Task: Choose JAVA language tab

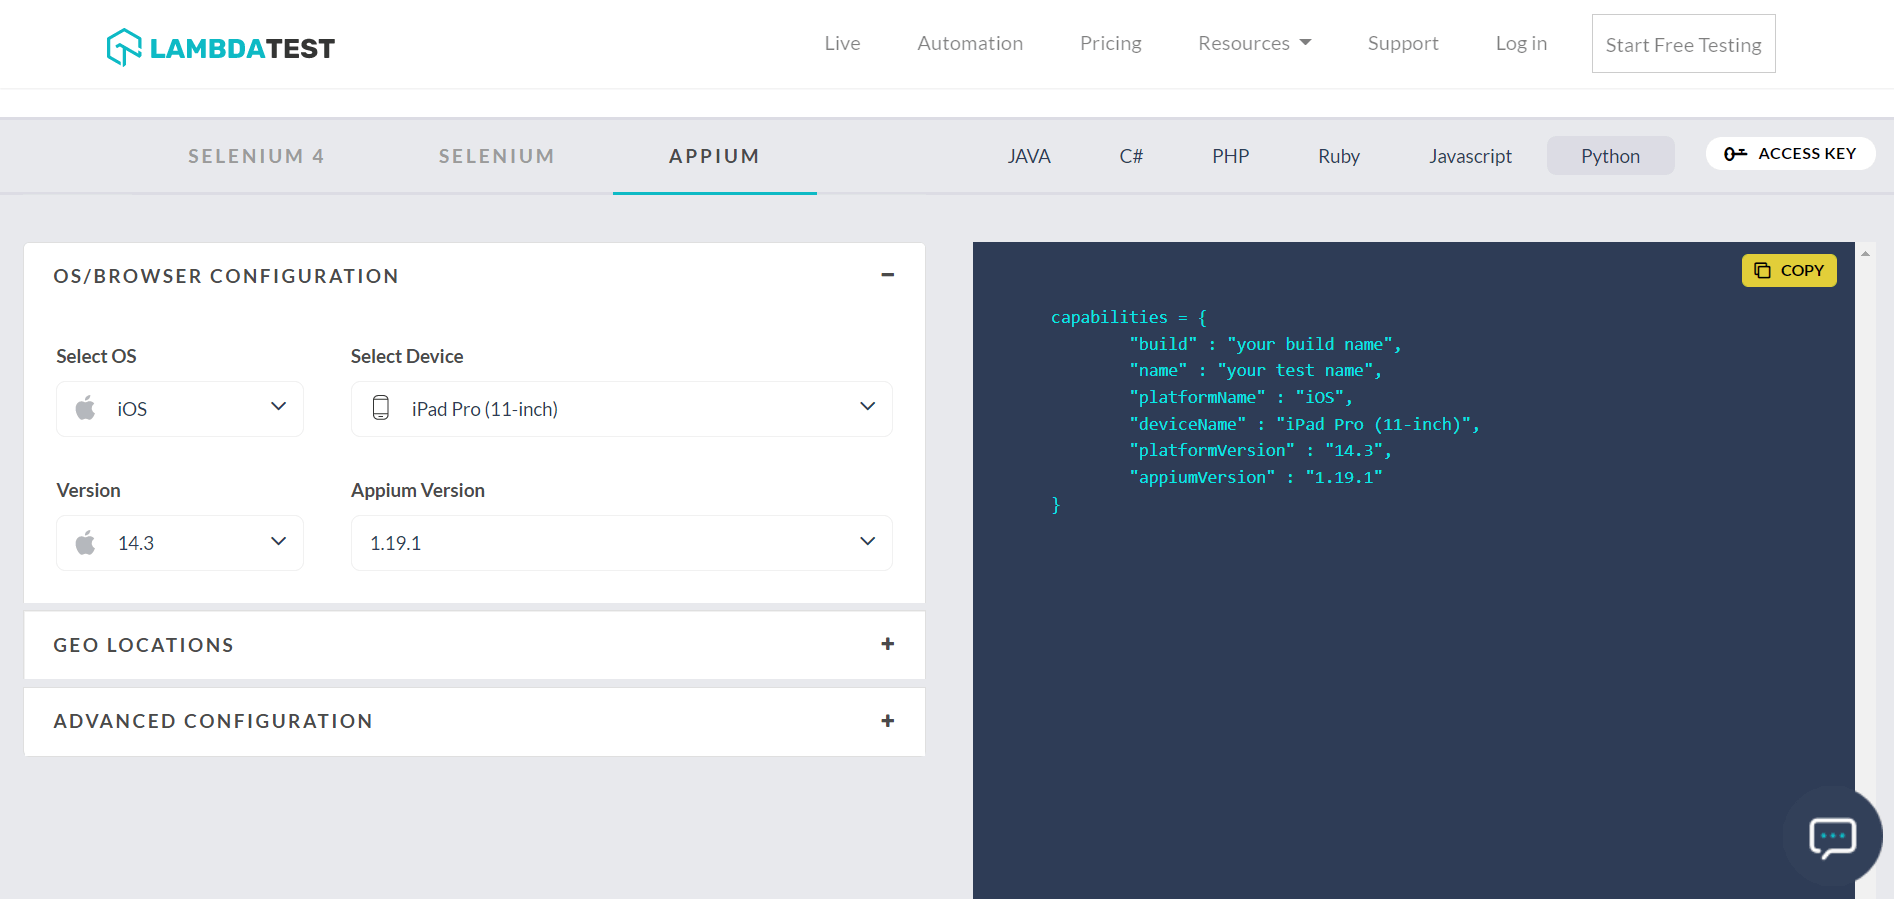Action: (1029, 156)
